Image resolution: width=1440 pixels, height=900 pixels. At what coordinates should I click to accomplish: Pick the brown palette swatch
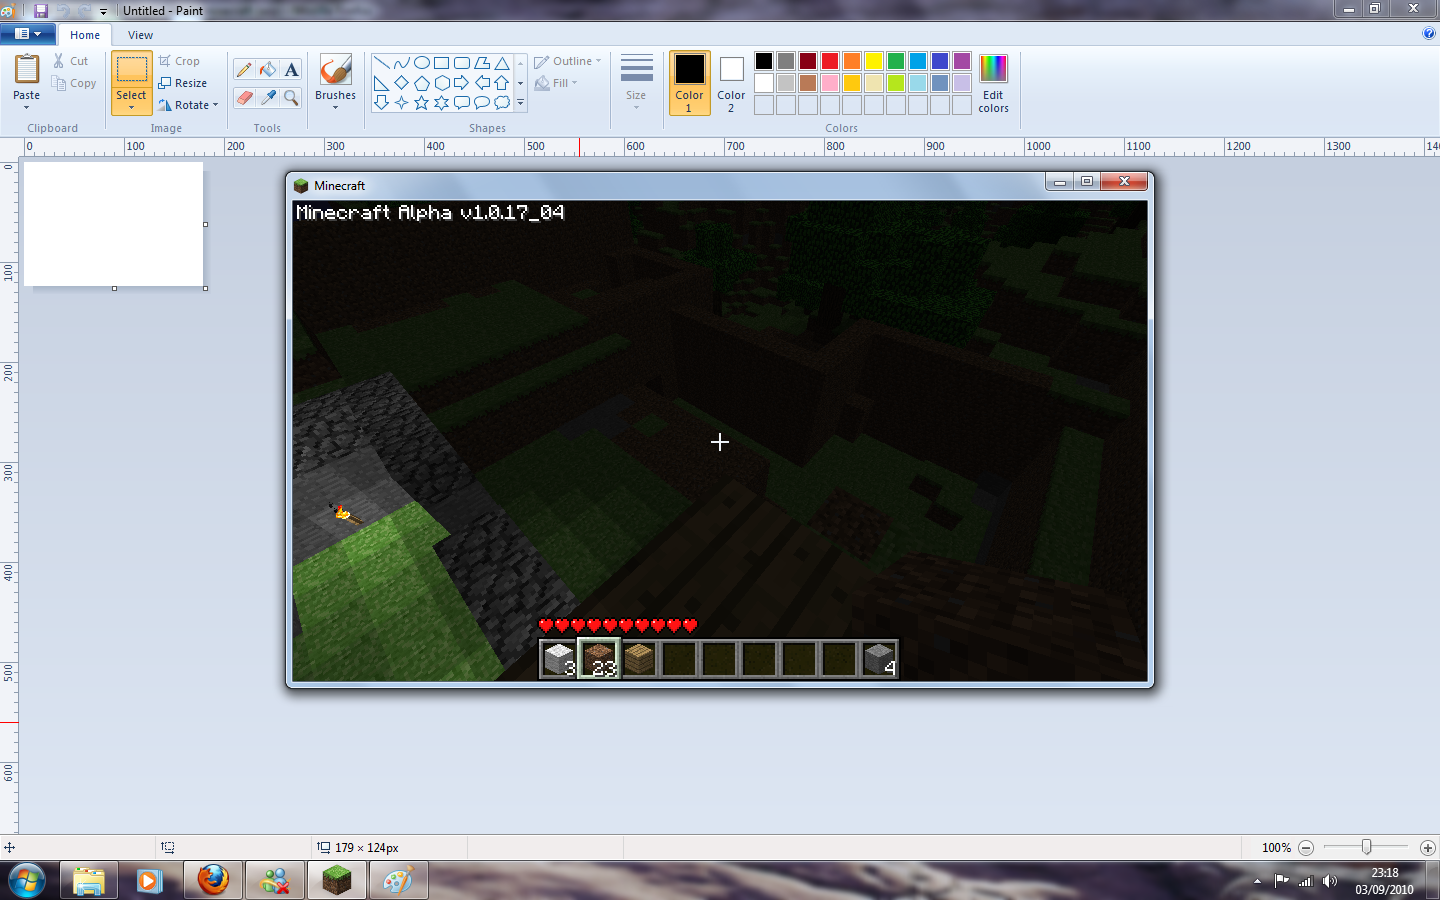[x=808, y=83]
